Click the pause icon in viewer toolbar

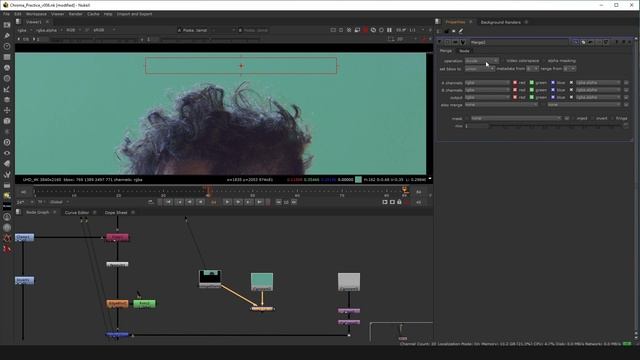pyautogui.click(x=389, y=30)
